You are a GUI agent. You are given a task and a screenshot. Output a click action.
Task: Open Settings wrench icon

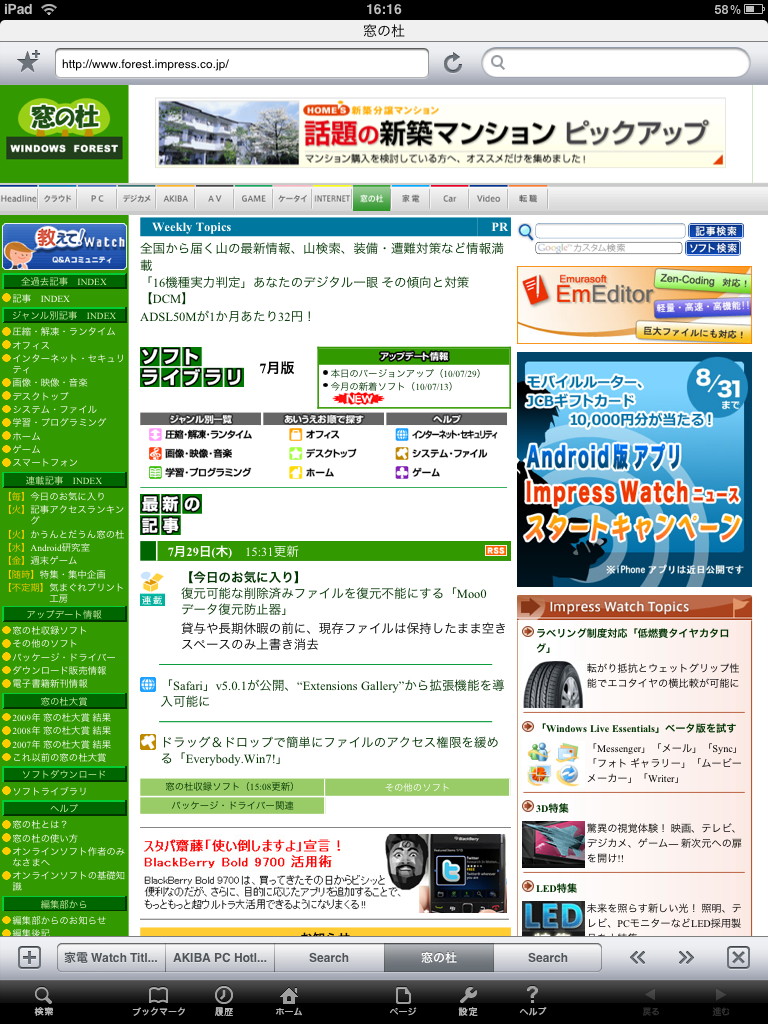coord(468,1000)
